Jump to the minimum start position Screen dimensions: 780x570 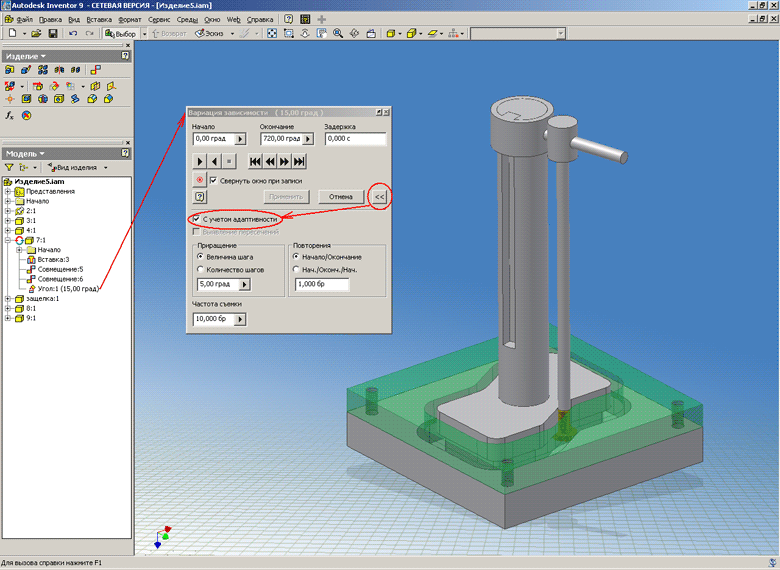pyautogui.click(x=255, y=161)
